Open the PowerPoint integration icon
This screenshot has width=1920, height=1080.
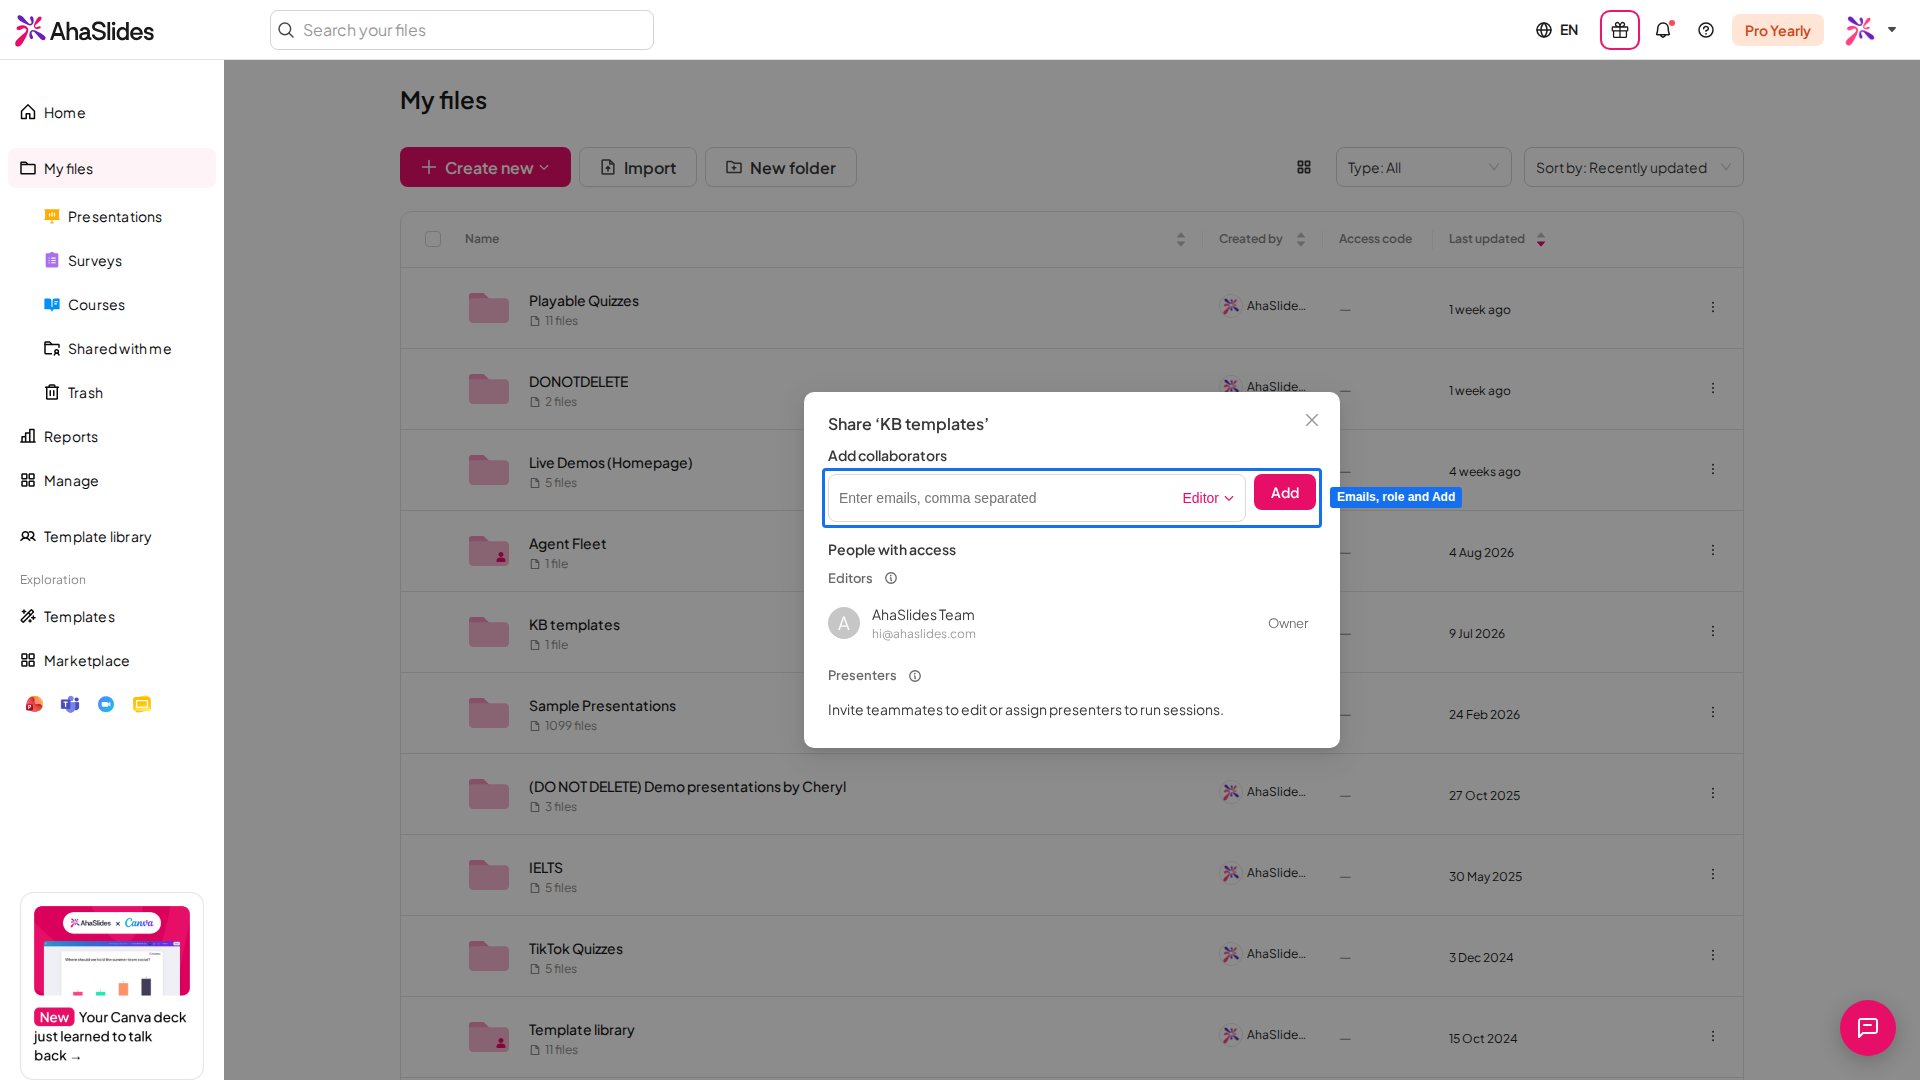pyautogui.click(x=34, y=704)
